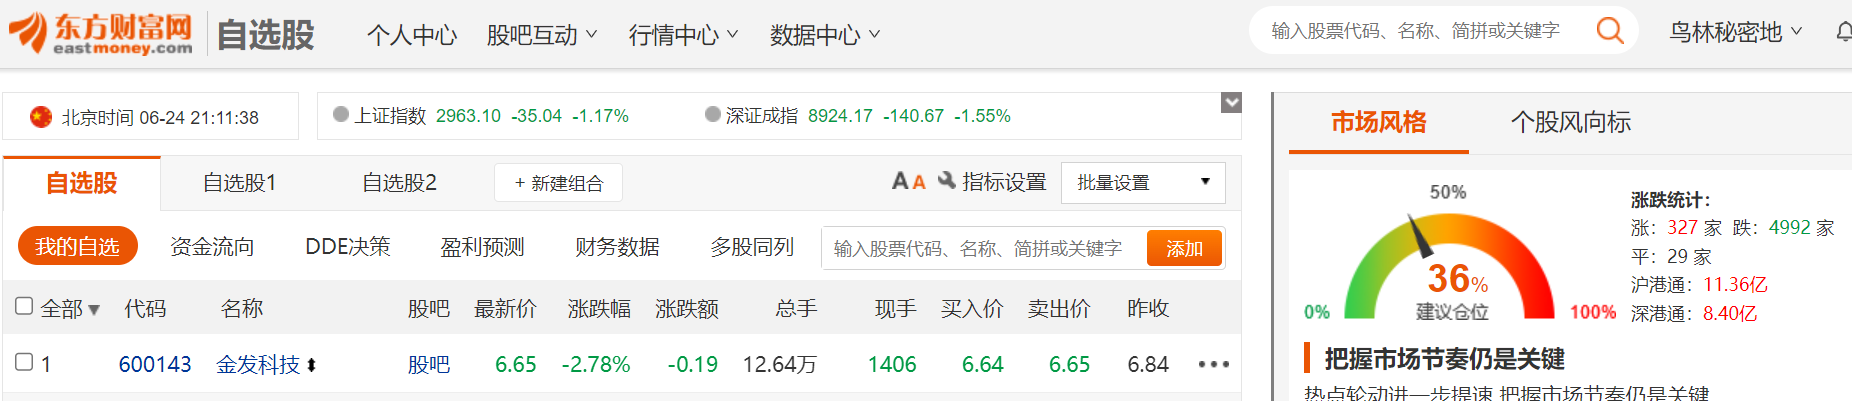
Task: Focus the add-stock code input field
Action: click(984, 248)
